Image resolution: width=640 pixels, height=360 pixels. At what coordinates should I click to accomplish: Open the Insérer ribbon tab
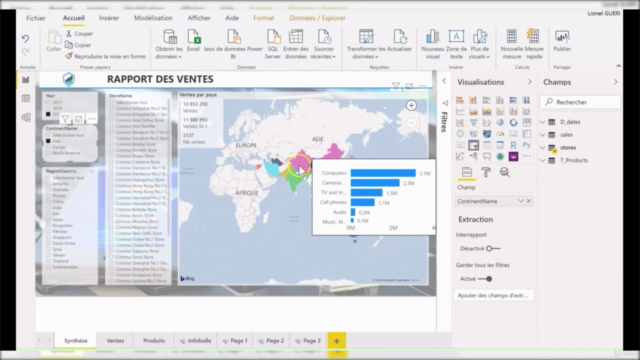click(x=109, y=18)
